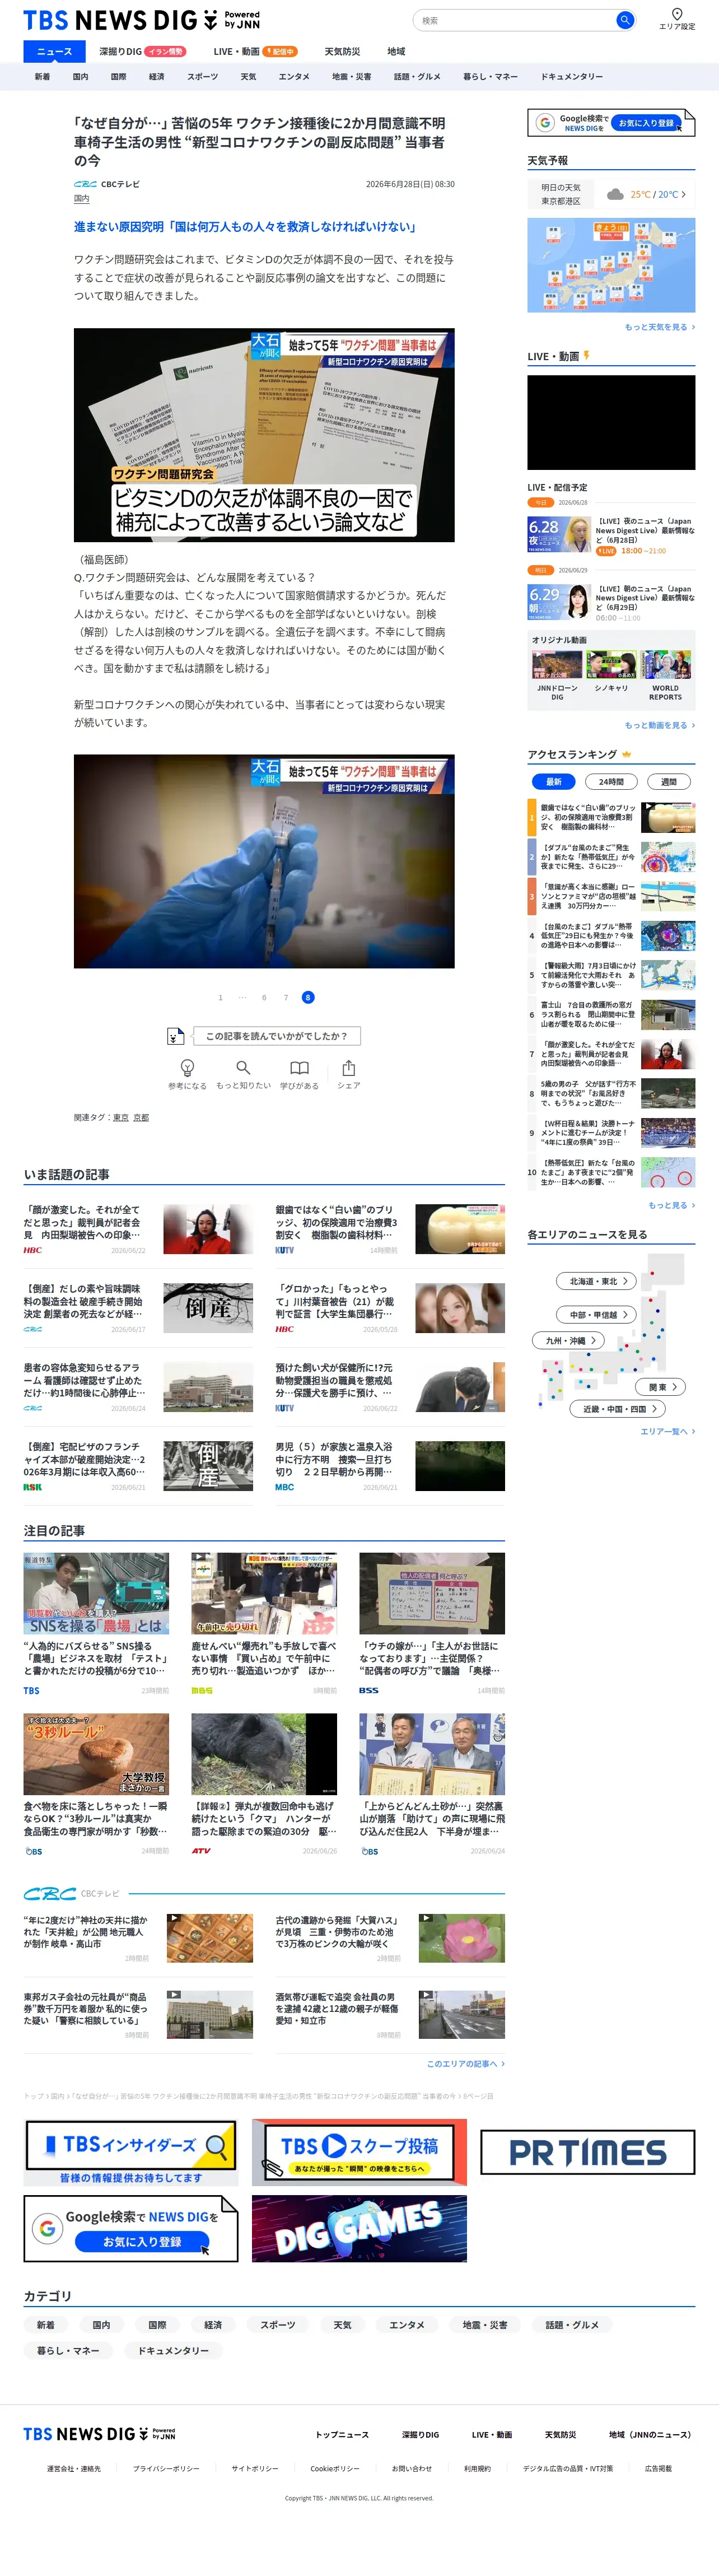Open the 北海道・東北 area button
Screen dimensions: 719x2576
597,1280
